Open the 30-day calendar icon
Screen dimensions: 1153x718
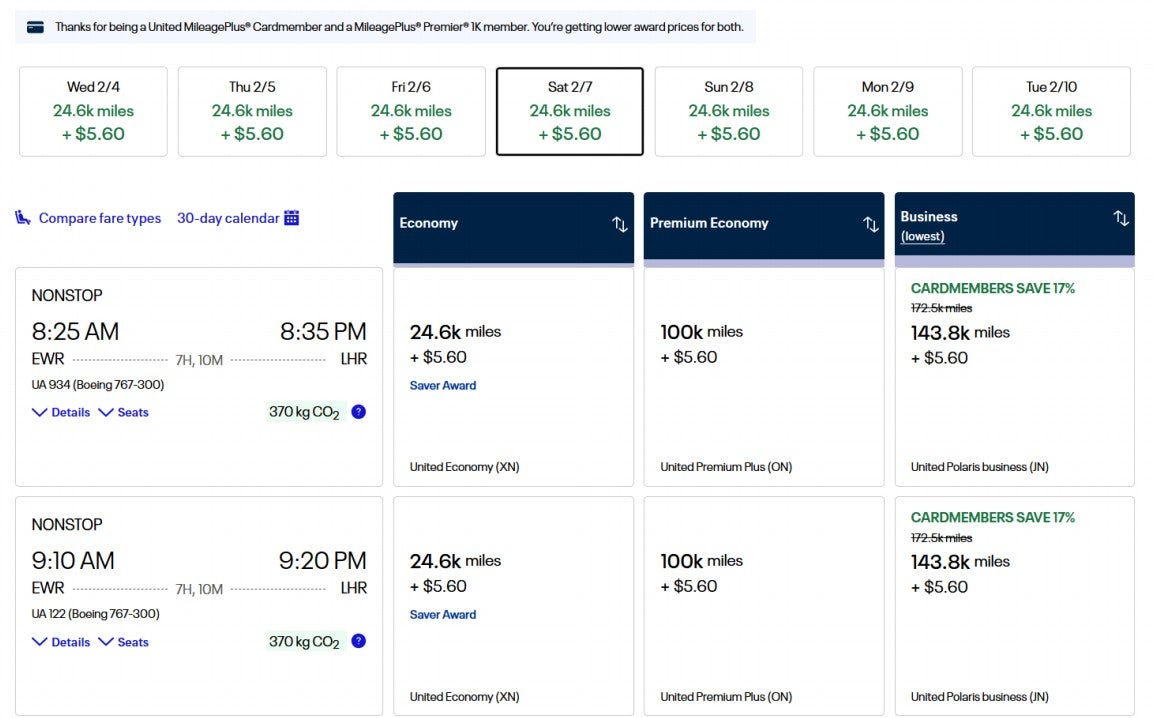point(290,217)
